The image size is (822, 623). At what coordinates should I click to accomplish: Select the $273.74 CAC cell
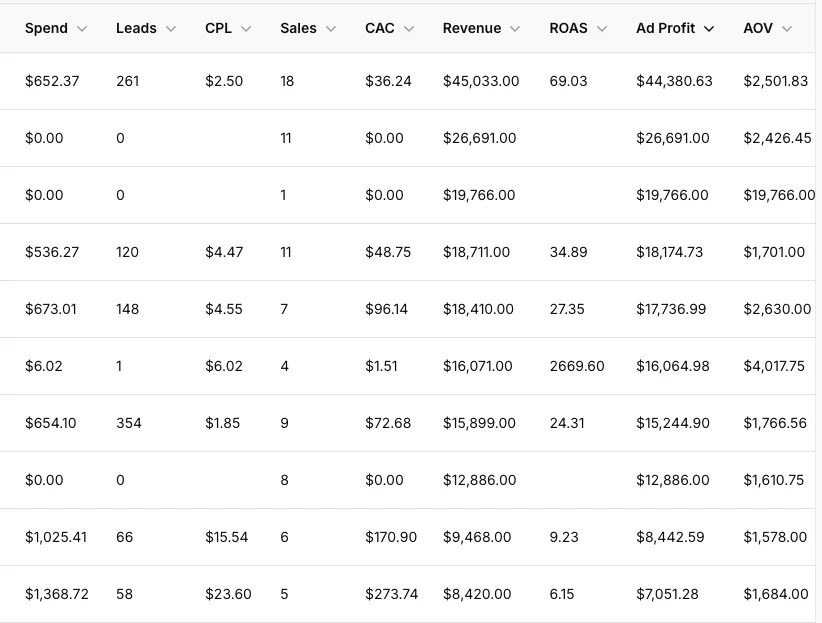click(x=392, y=594)
